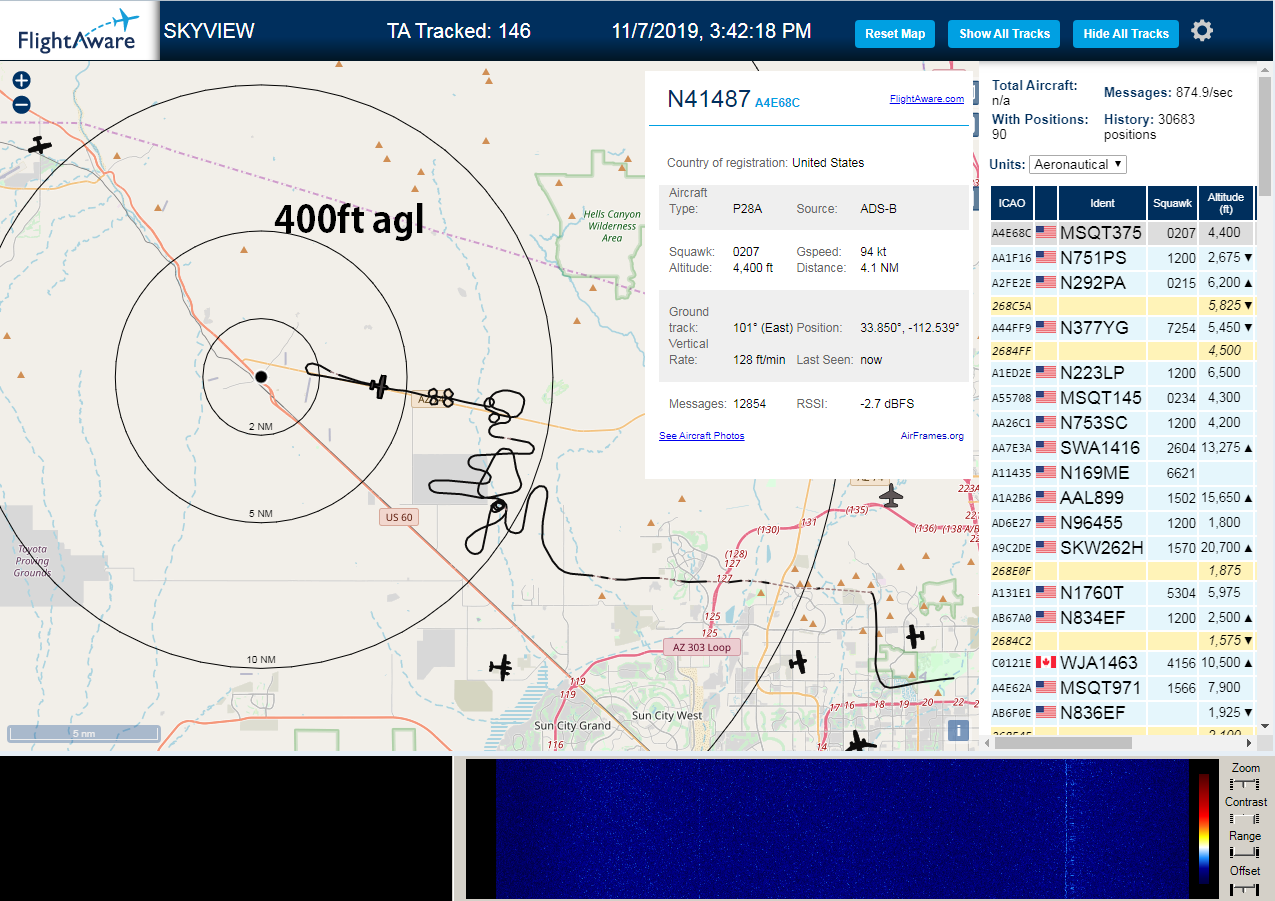1275x901 pixels.
Task: Open the settings gear icon
Action: click(1202, 31)
